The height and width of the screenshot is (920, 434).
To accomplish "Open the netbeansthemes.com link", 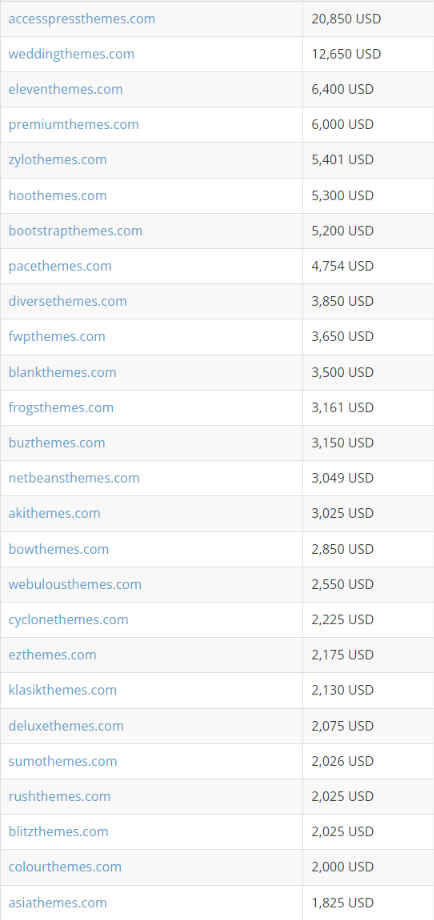I will (74, 478).
